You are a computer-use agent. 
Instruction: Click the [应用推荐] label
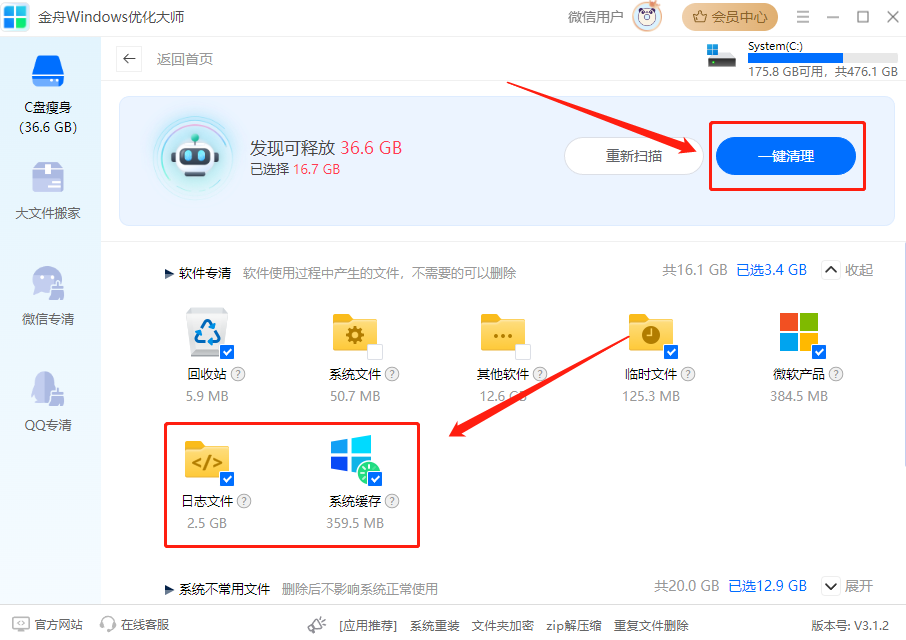(x=368, y=626)
